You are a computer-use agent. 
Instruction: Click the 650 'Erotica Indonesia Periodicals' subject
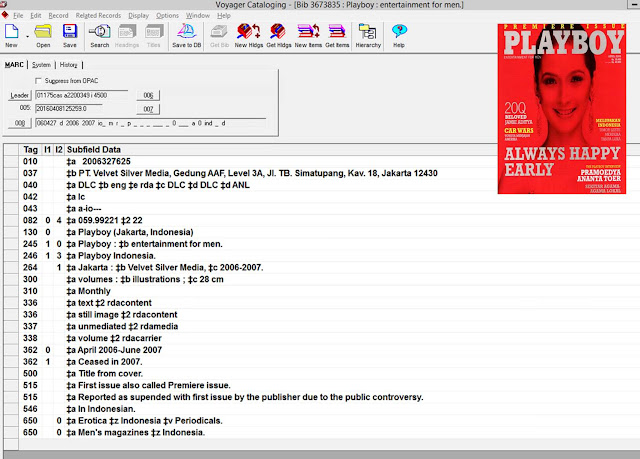[x=144, y=421]
